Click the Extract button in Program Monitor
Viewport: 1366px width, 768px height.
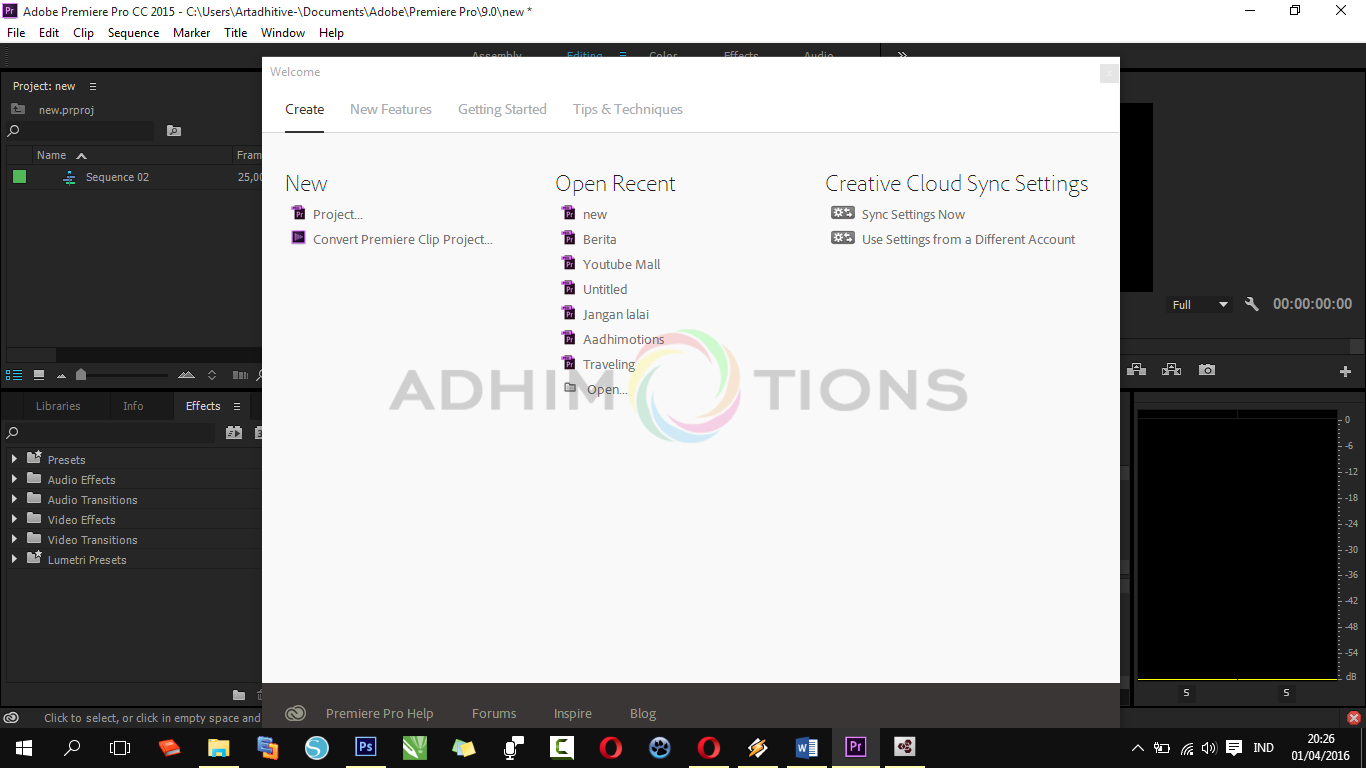(x=1171, y=370)
